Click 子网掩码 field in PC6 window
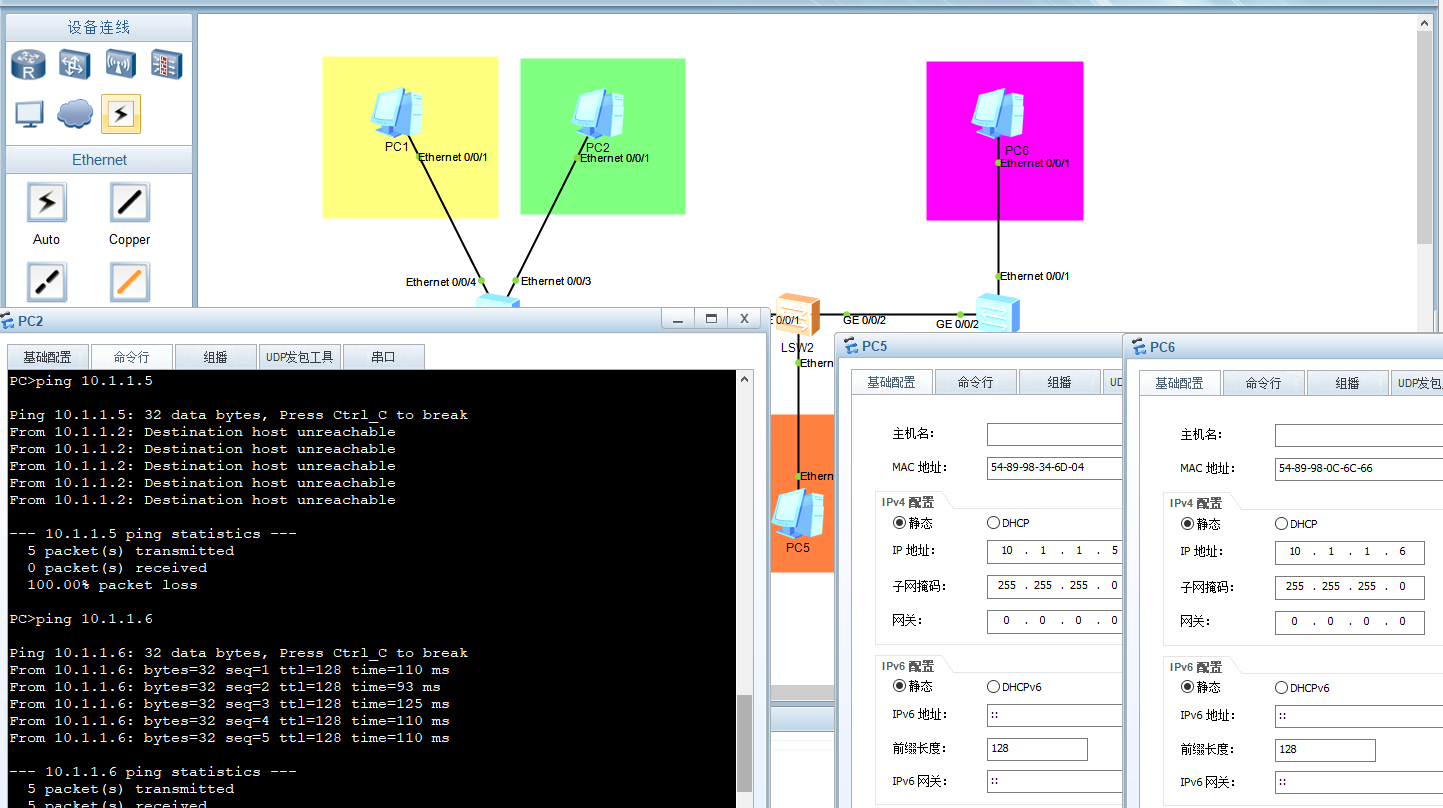The height and width of the screenshot is (808, 1443). [1349, 587]
